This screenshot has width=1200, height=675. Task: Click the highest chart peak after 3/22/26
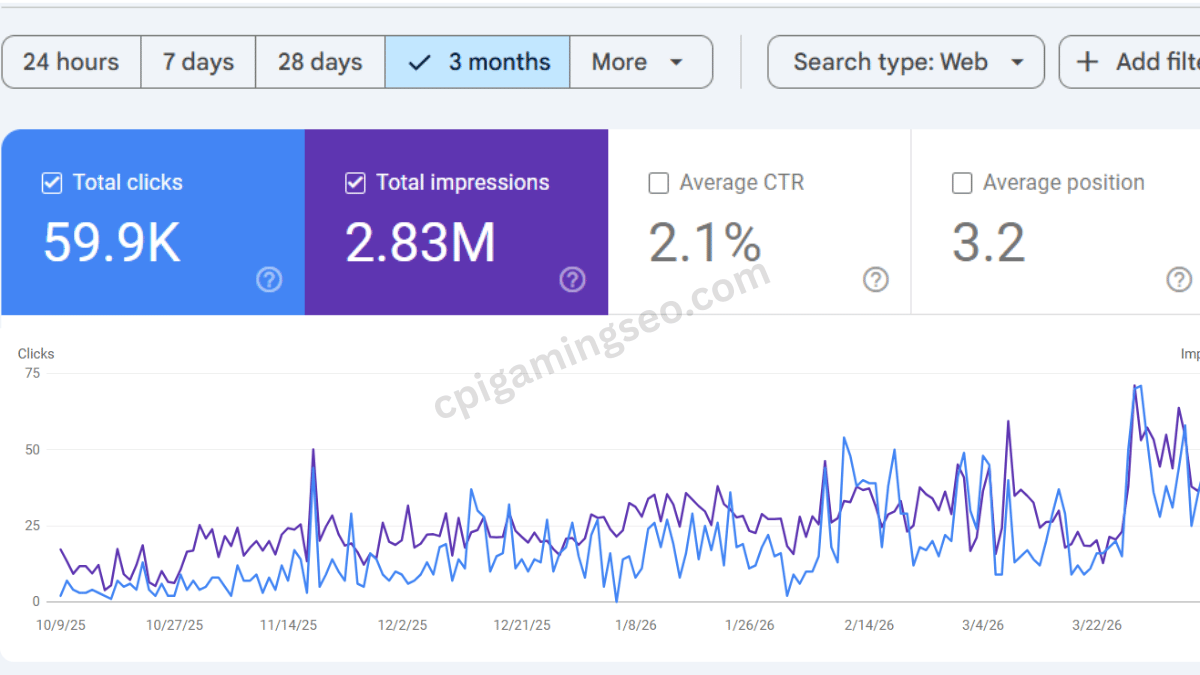pos(1136,385)
